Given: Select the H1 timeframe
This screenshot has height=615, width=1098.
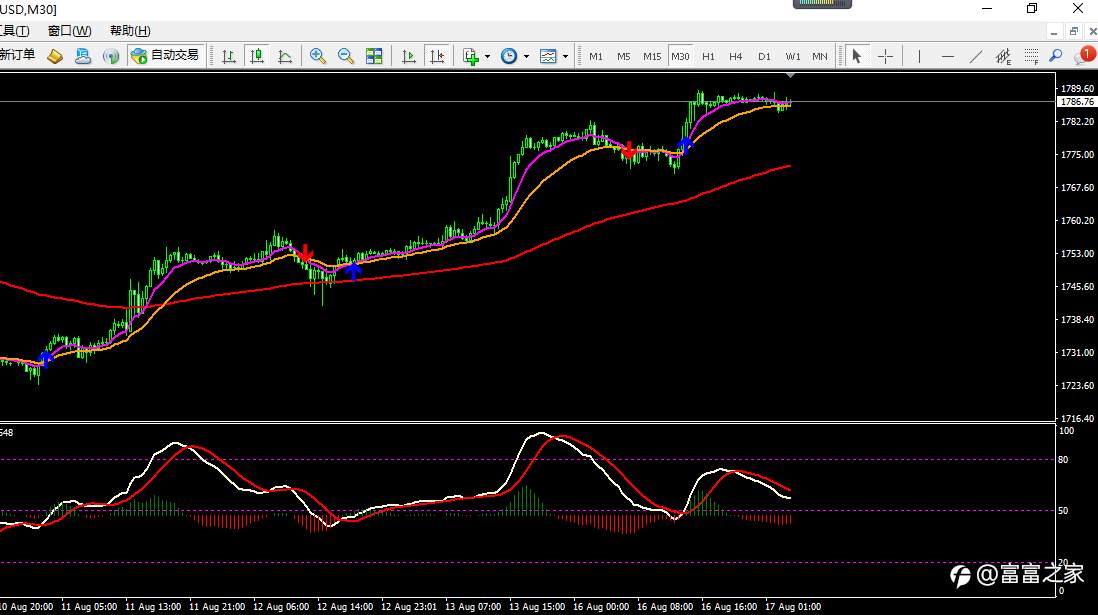Looking at the screenshot, I should coord(709,56).
